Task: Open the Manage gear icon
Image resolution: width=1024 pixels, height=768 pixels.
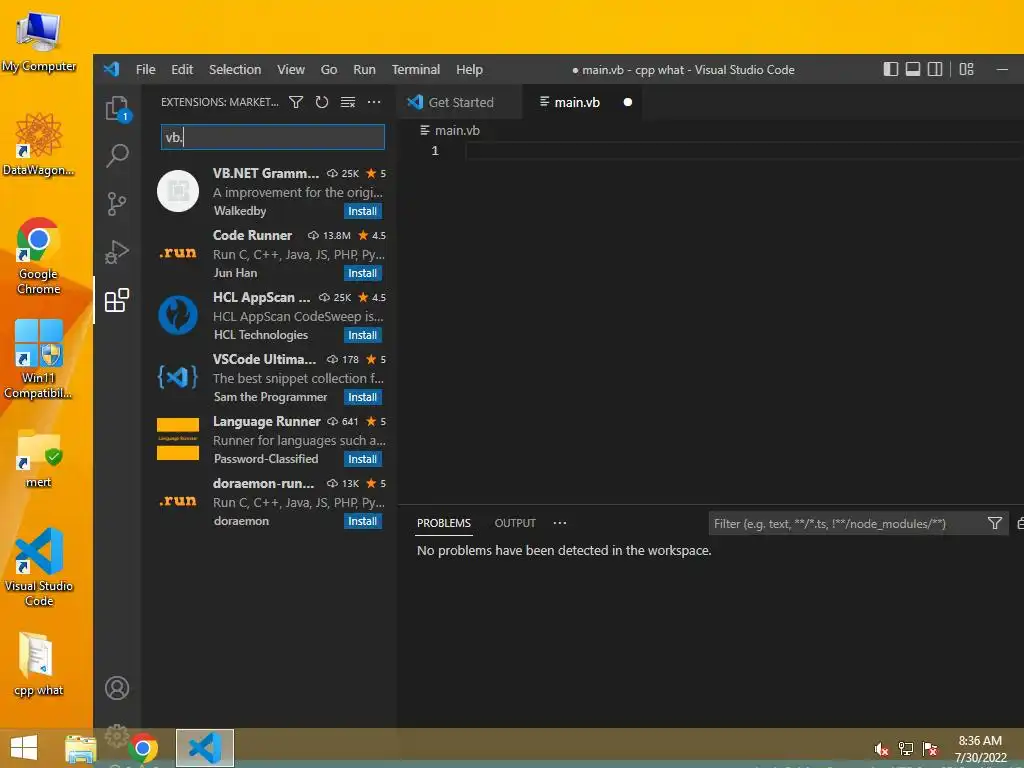Action: [118, 735]
